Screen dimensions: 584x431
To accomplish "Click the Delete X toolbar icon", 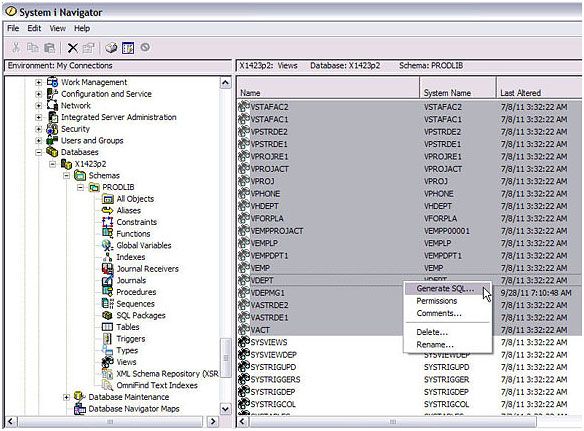I will pos(73,48).
